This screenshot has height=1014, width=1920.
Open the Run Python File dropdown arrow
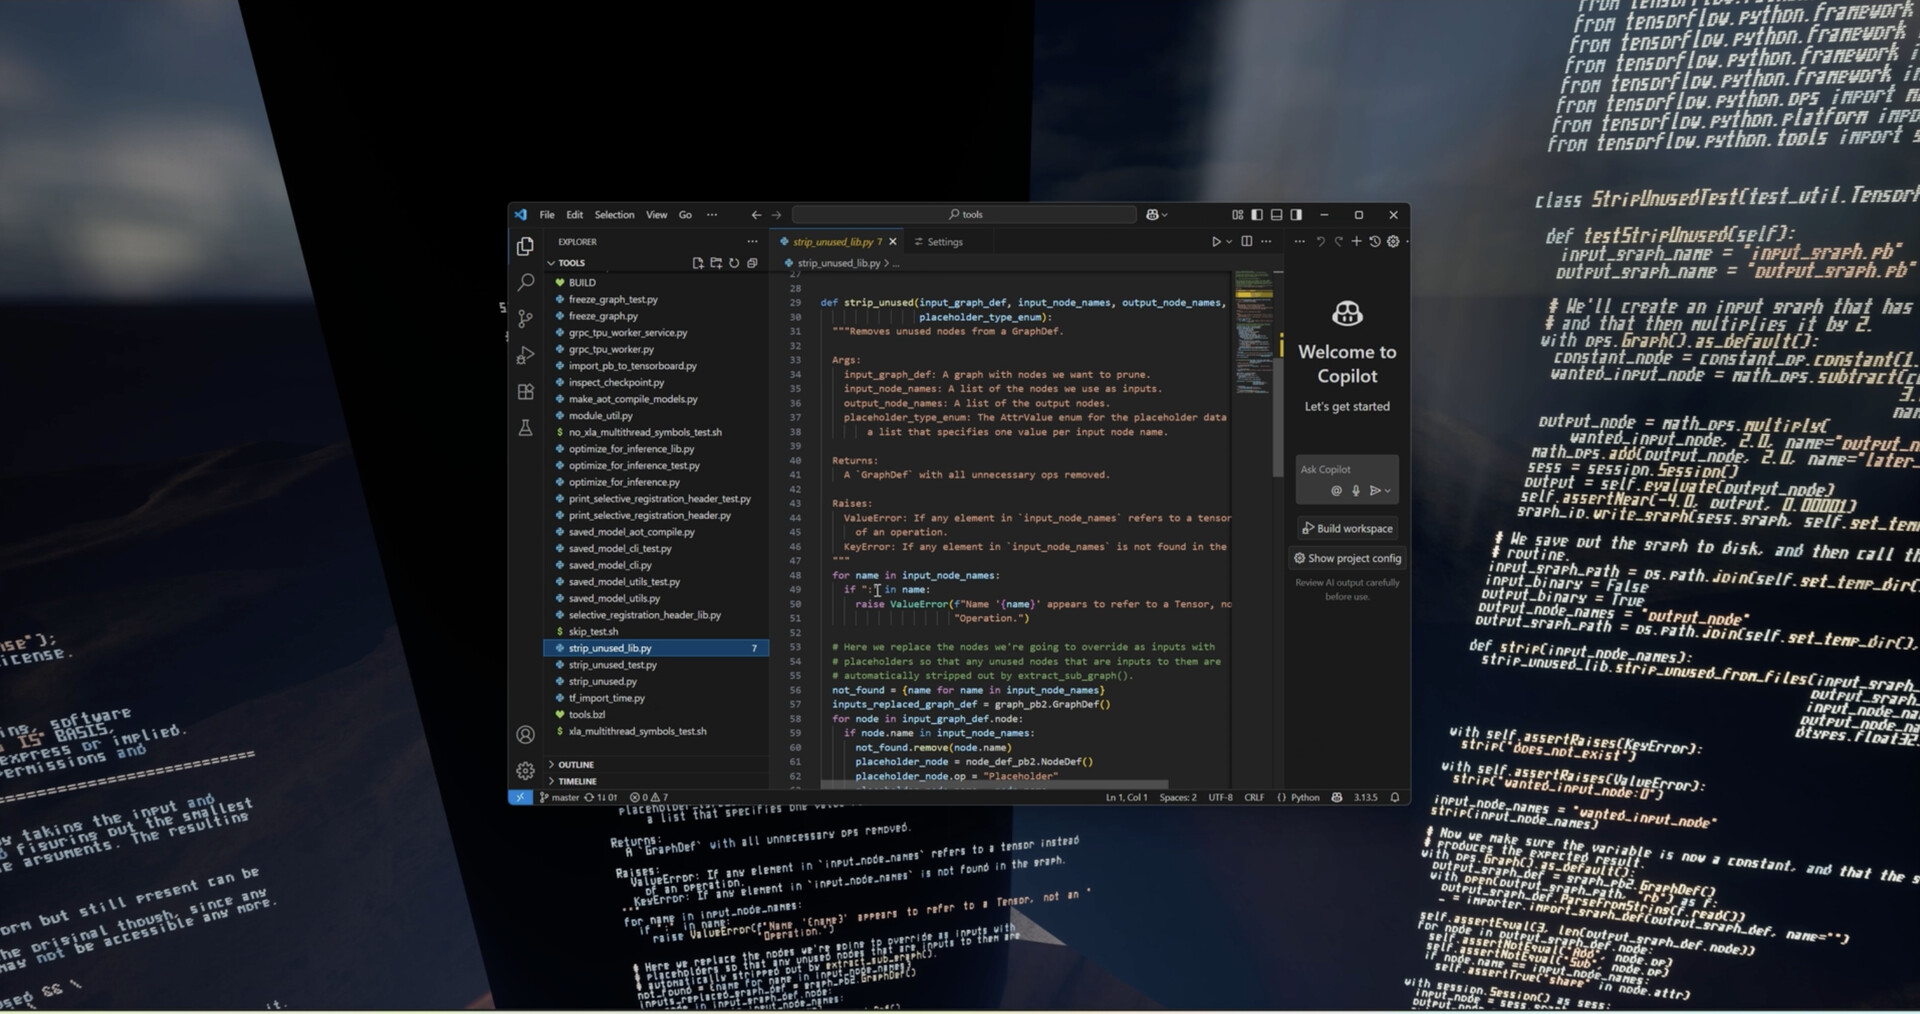point(1229,241)
